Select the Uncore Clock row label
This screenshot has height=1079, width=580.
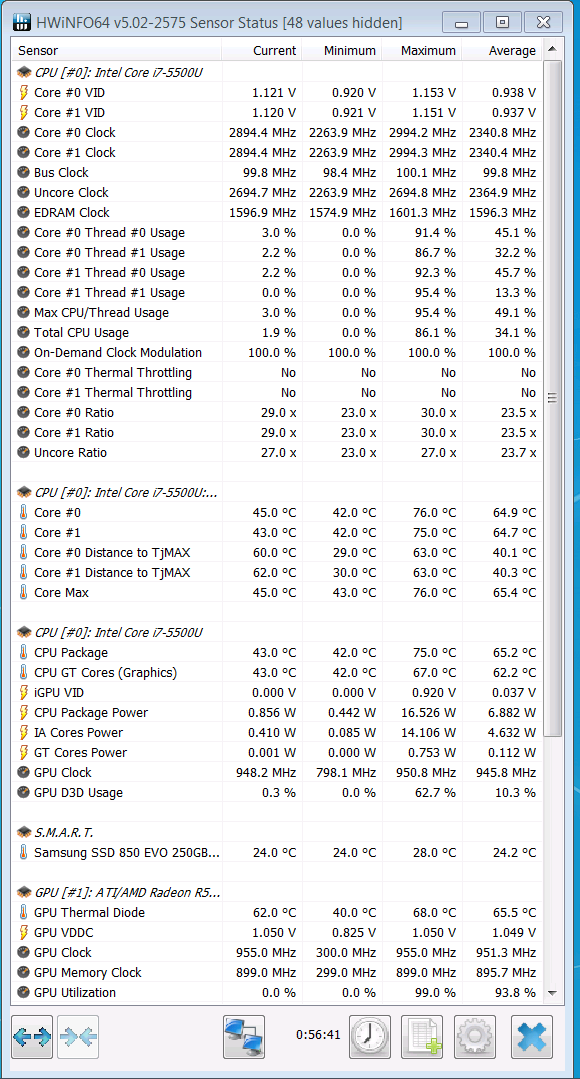click(x=71, y=192)
